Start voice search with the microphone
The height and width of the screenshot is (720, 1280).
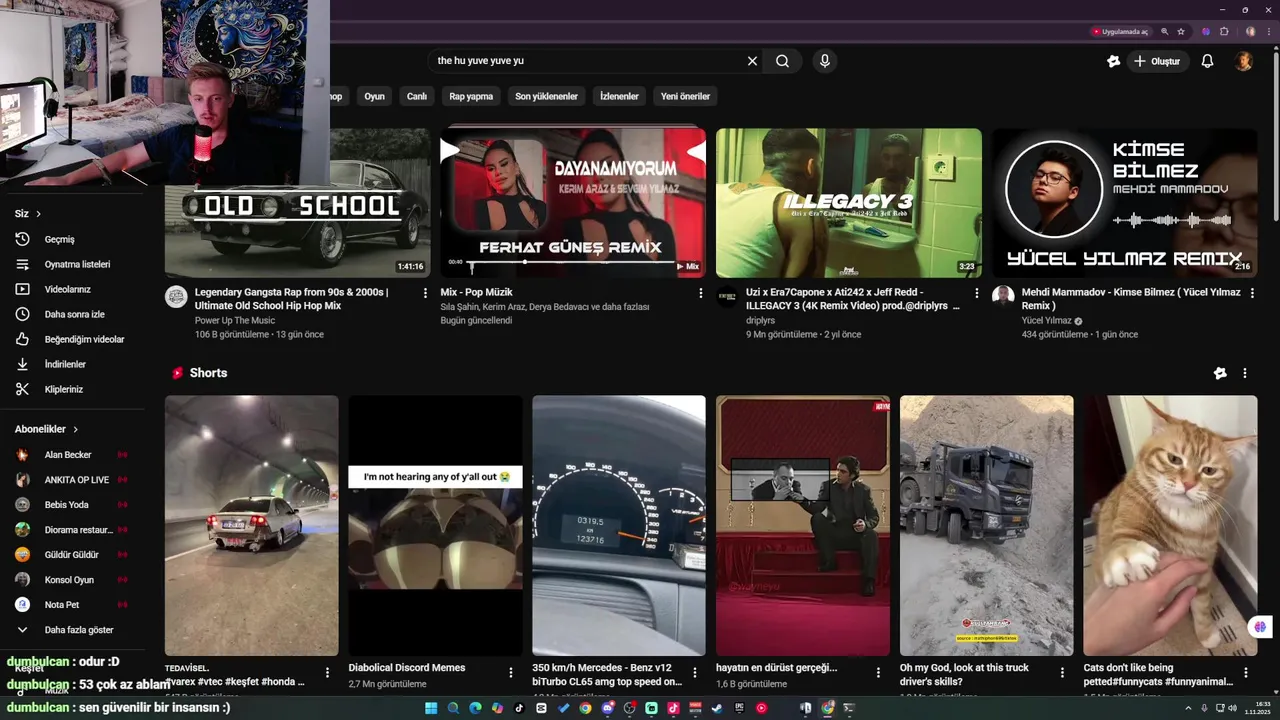[x=825, y=61]
